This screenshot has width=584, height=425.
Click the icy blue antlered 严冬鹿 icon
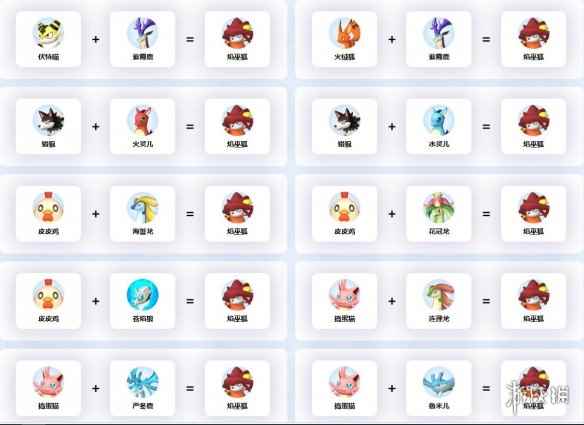[x=143, y=382]
